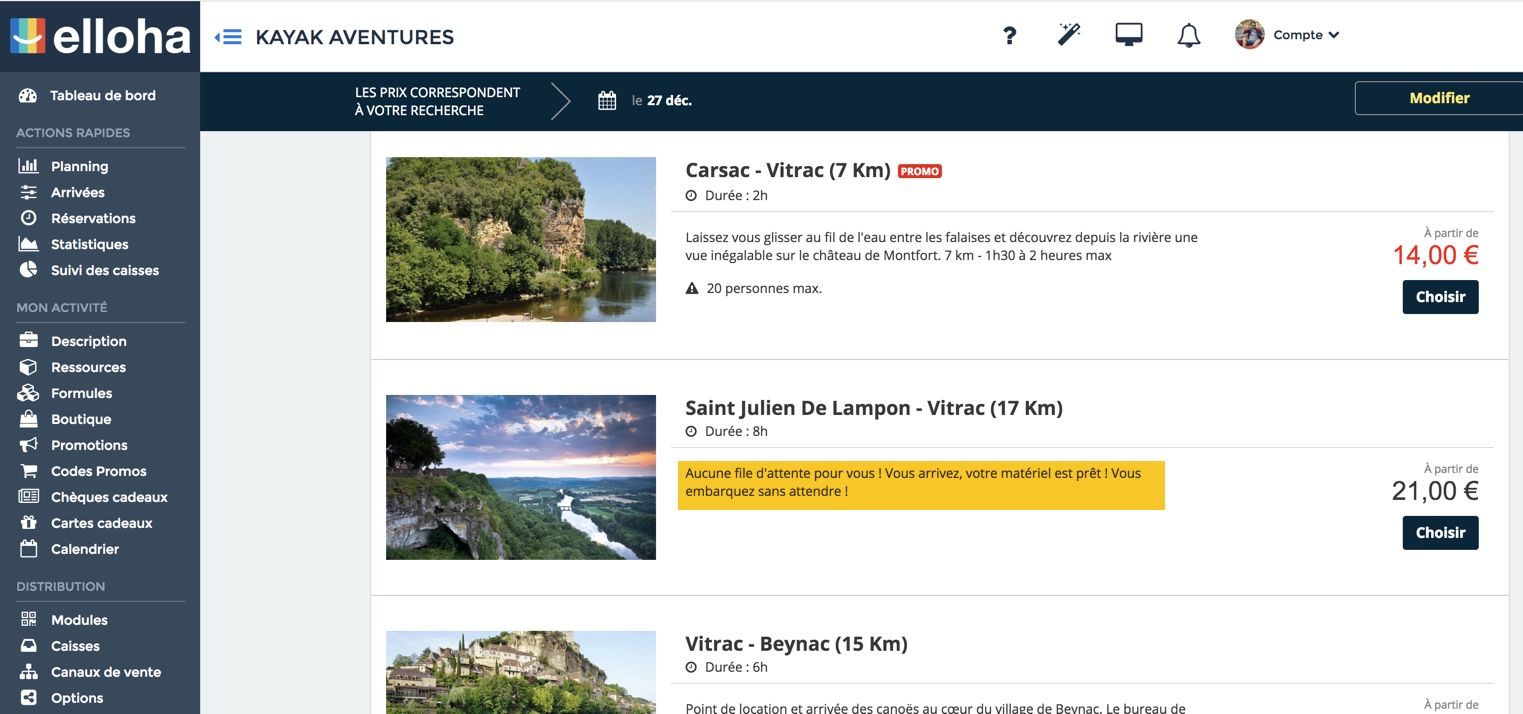Image resolution: width=1523 pixels, height=714 pixels.
Task: Click Vitrac - Beynac village photo
Action: click(x=521, y=672)
